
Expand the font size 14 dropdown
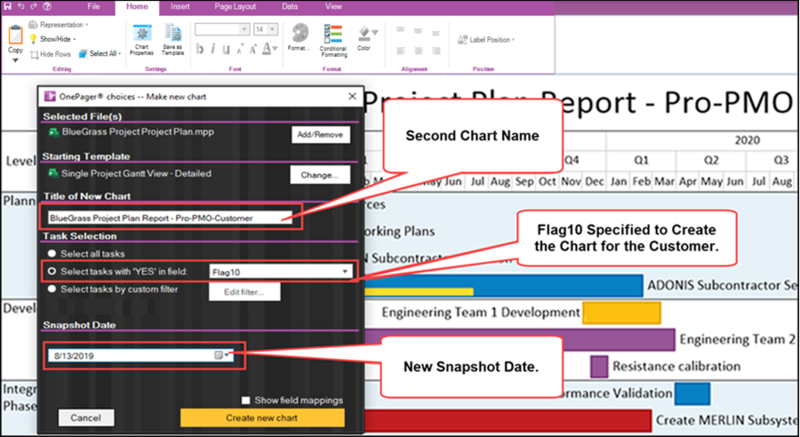[x=272, y=29]
